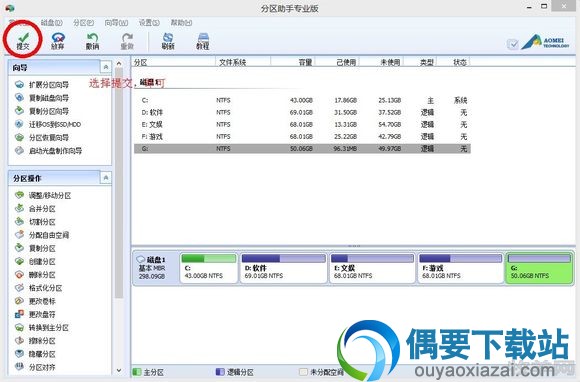
Task: Select 切割分区 operation
Action: click(35, 222)
